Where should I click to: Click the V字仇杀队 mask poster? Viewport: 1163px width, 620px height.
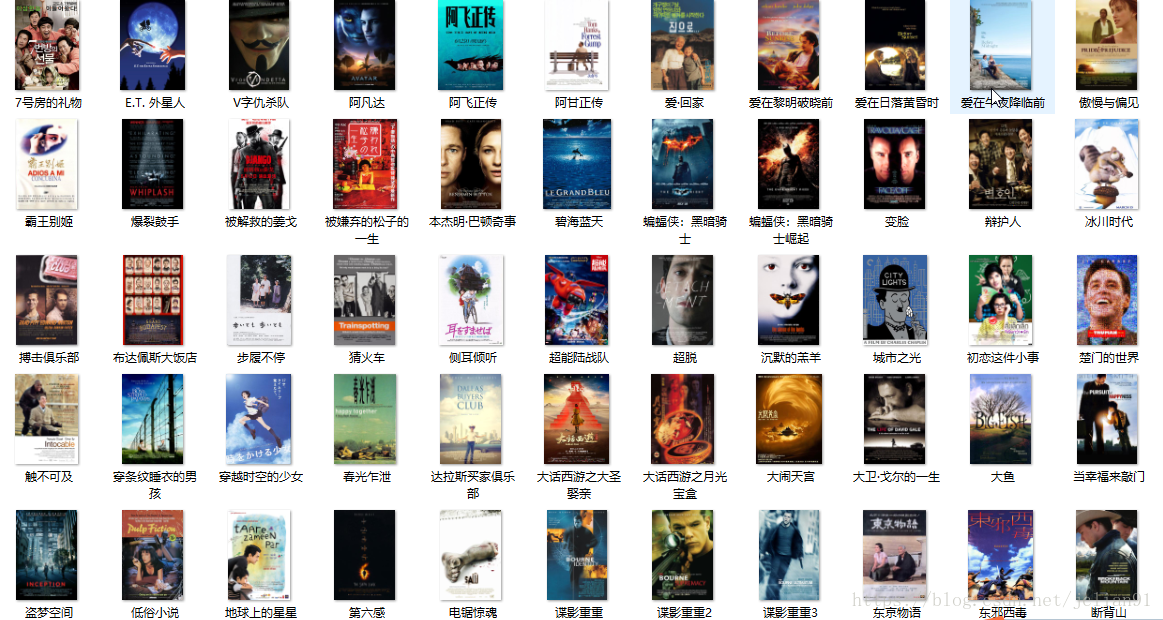click(259, 44)
